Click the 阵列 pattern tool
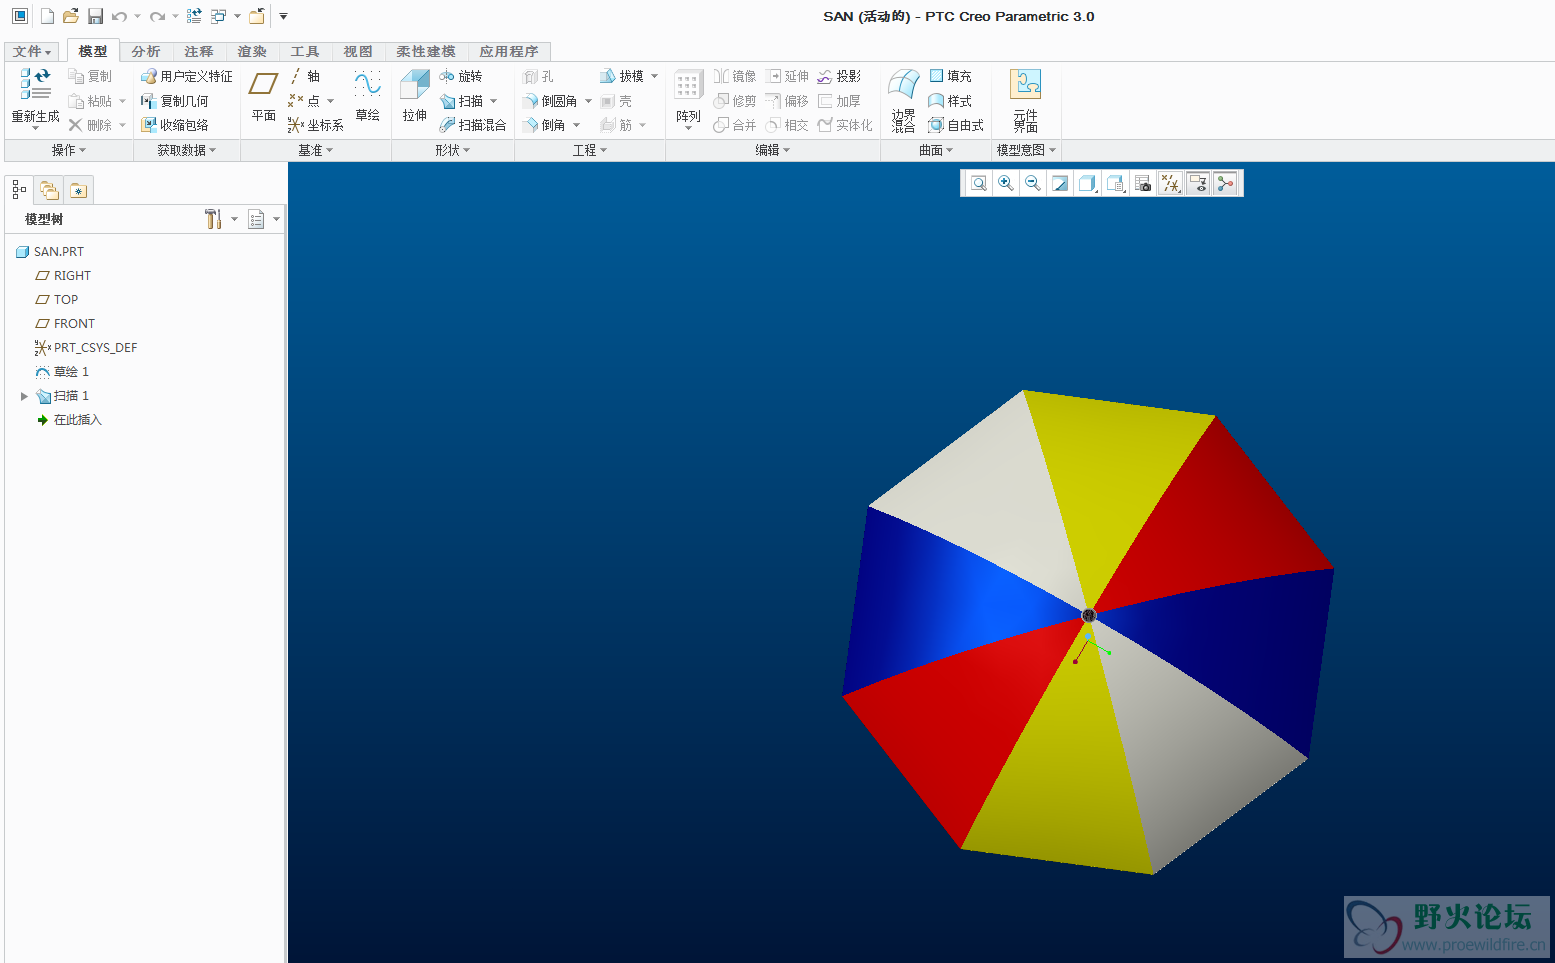This screenshot has width=1555, height=963. pyautogui.click(x=688, y=98)
